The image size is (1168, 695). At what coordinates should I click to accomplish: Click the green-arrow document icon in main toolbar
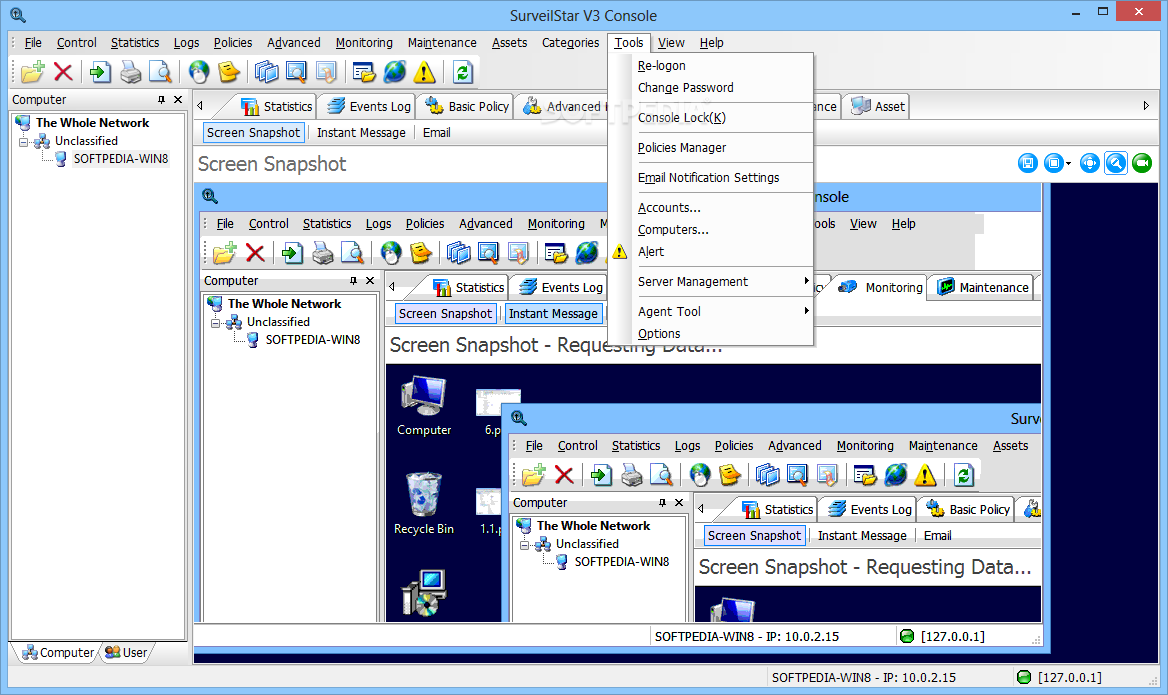click(x=100, y=72)
